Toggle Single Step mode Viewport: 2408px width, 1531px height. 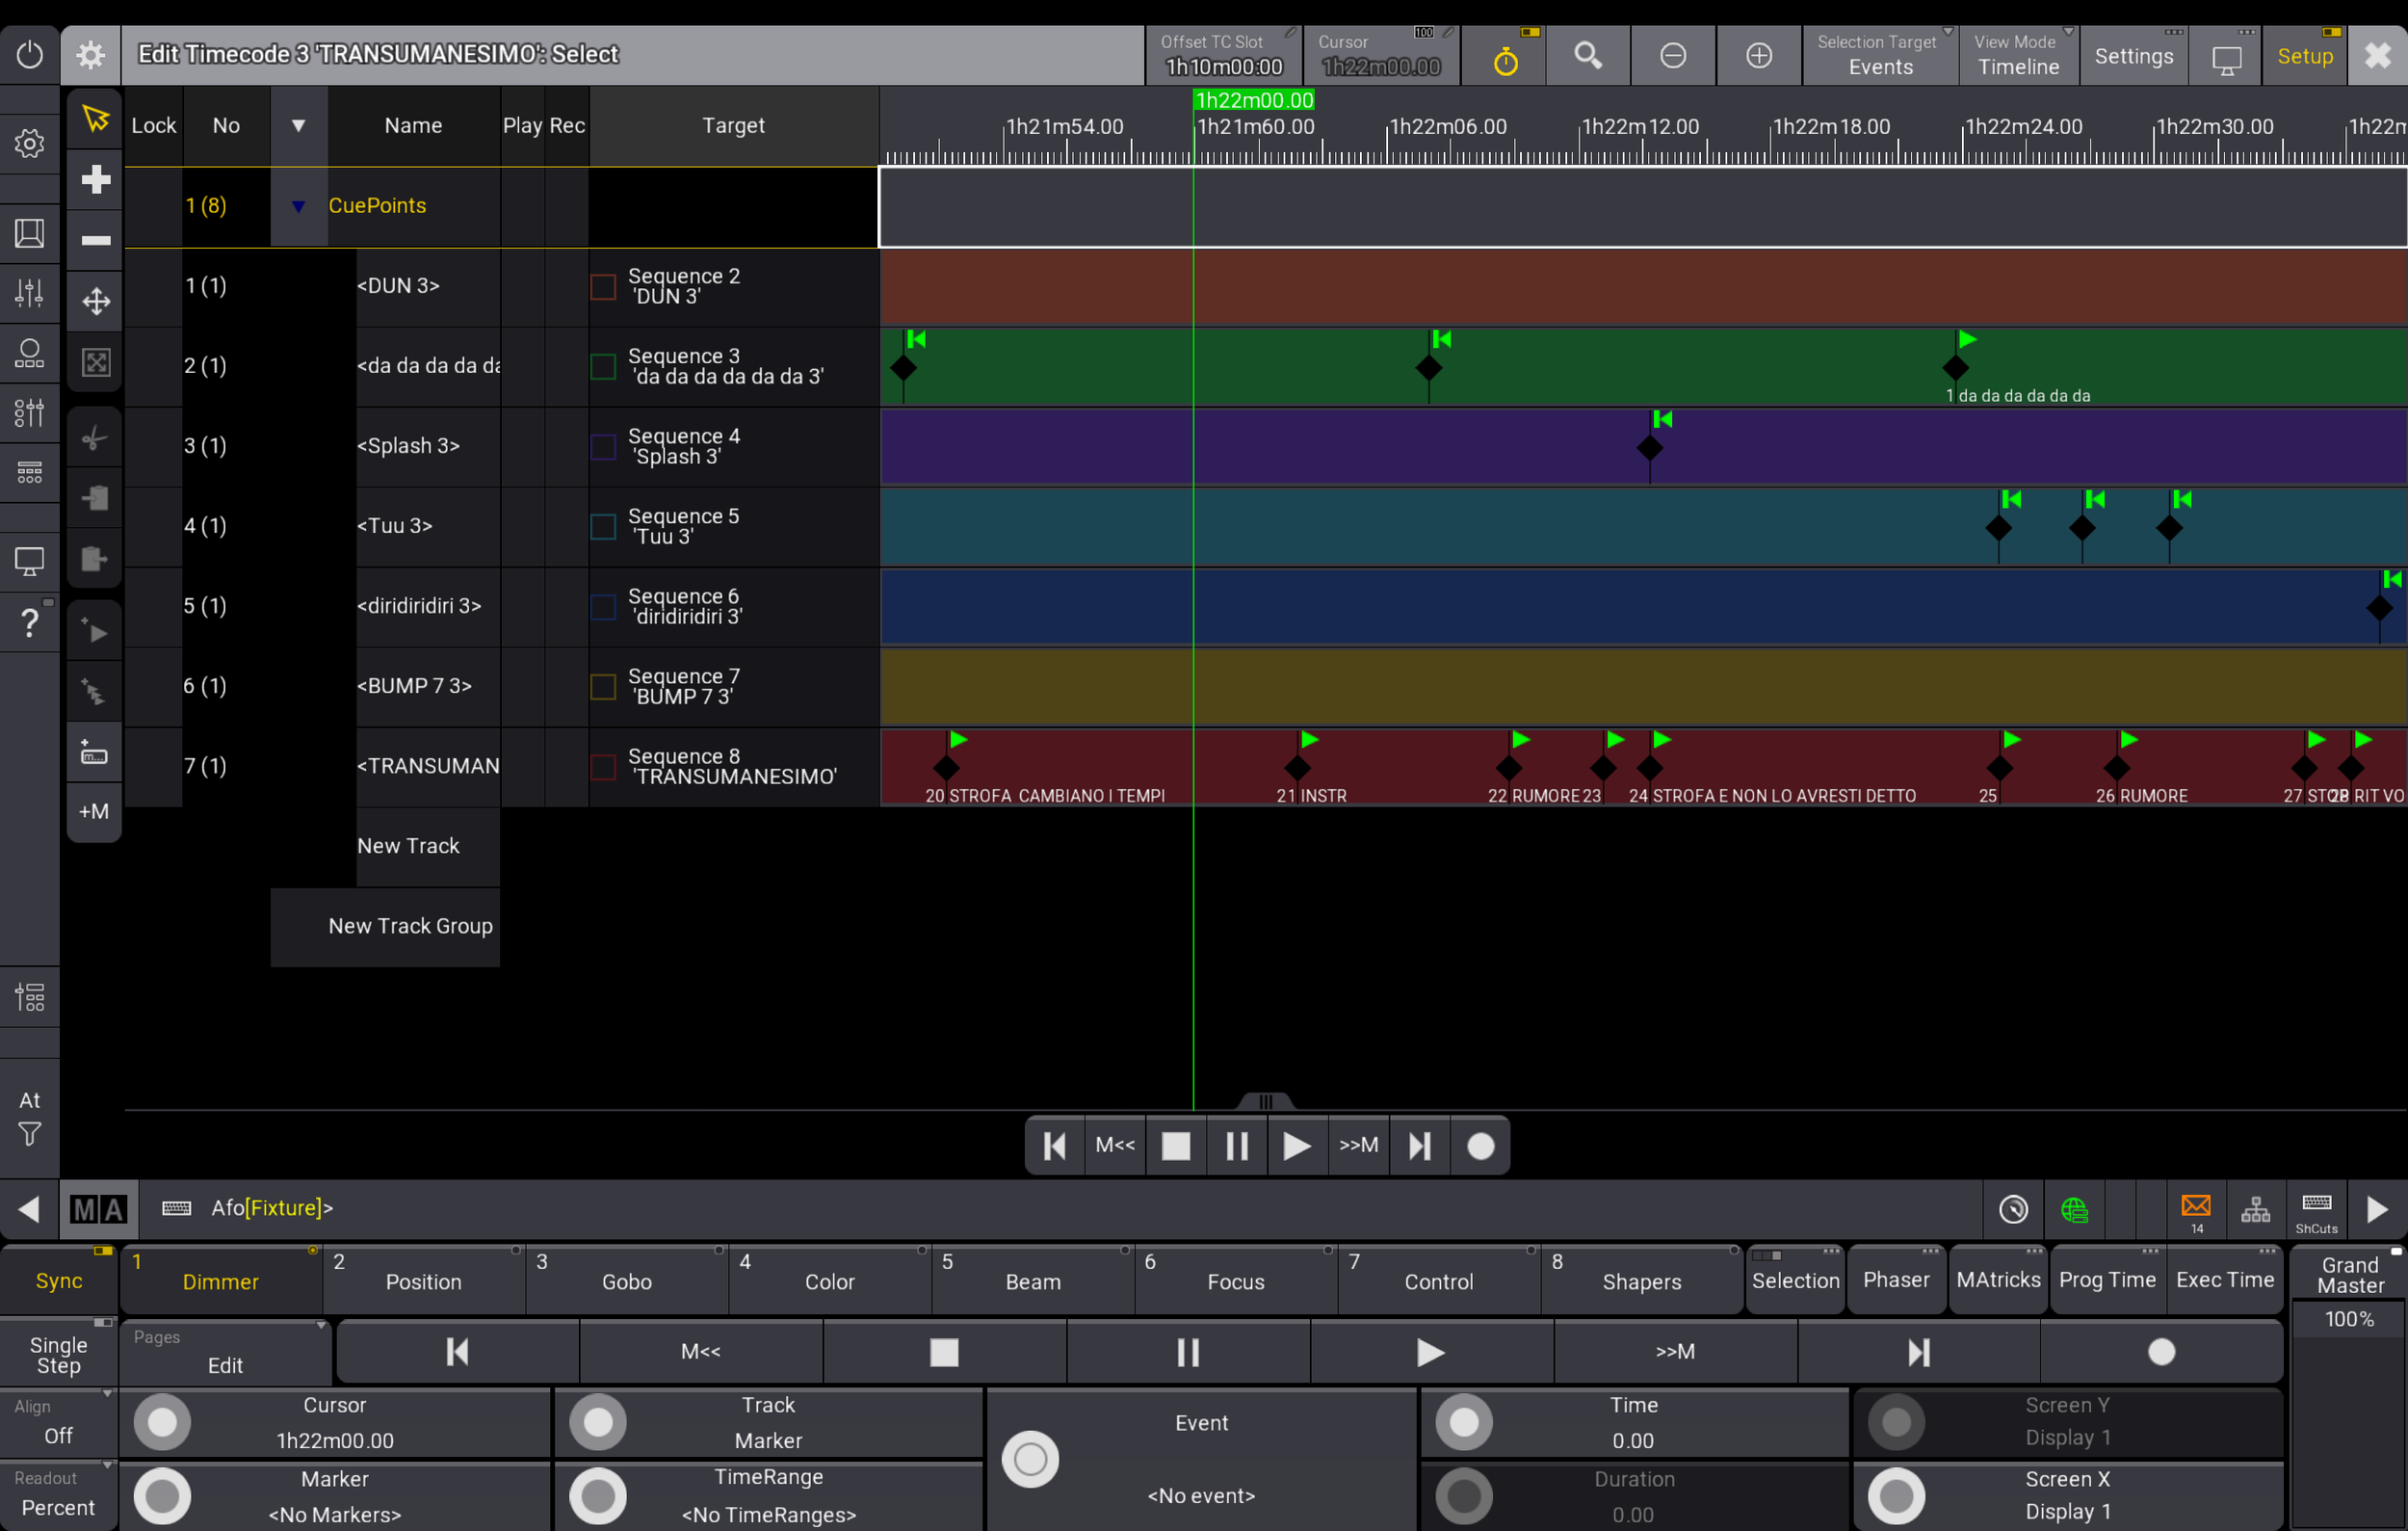[58, 1354]
